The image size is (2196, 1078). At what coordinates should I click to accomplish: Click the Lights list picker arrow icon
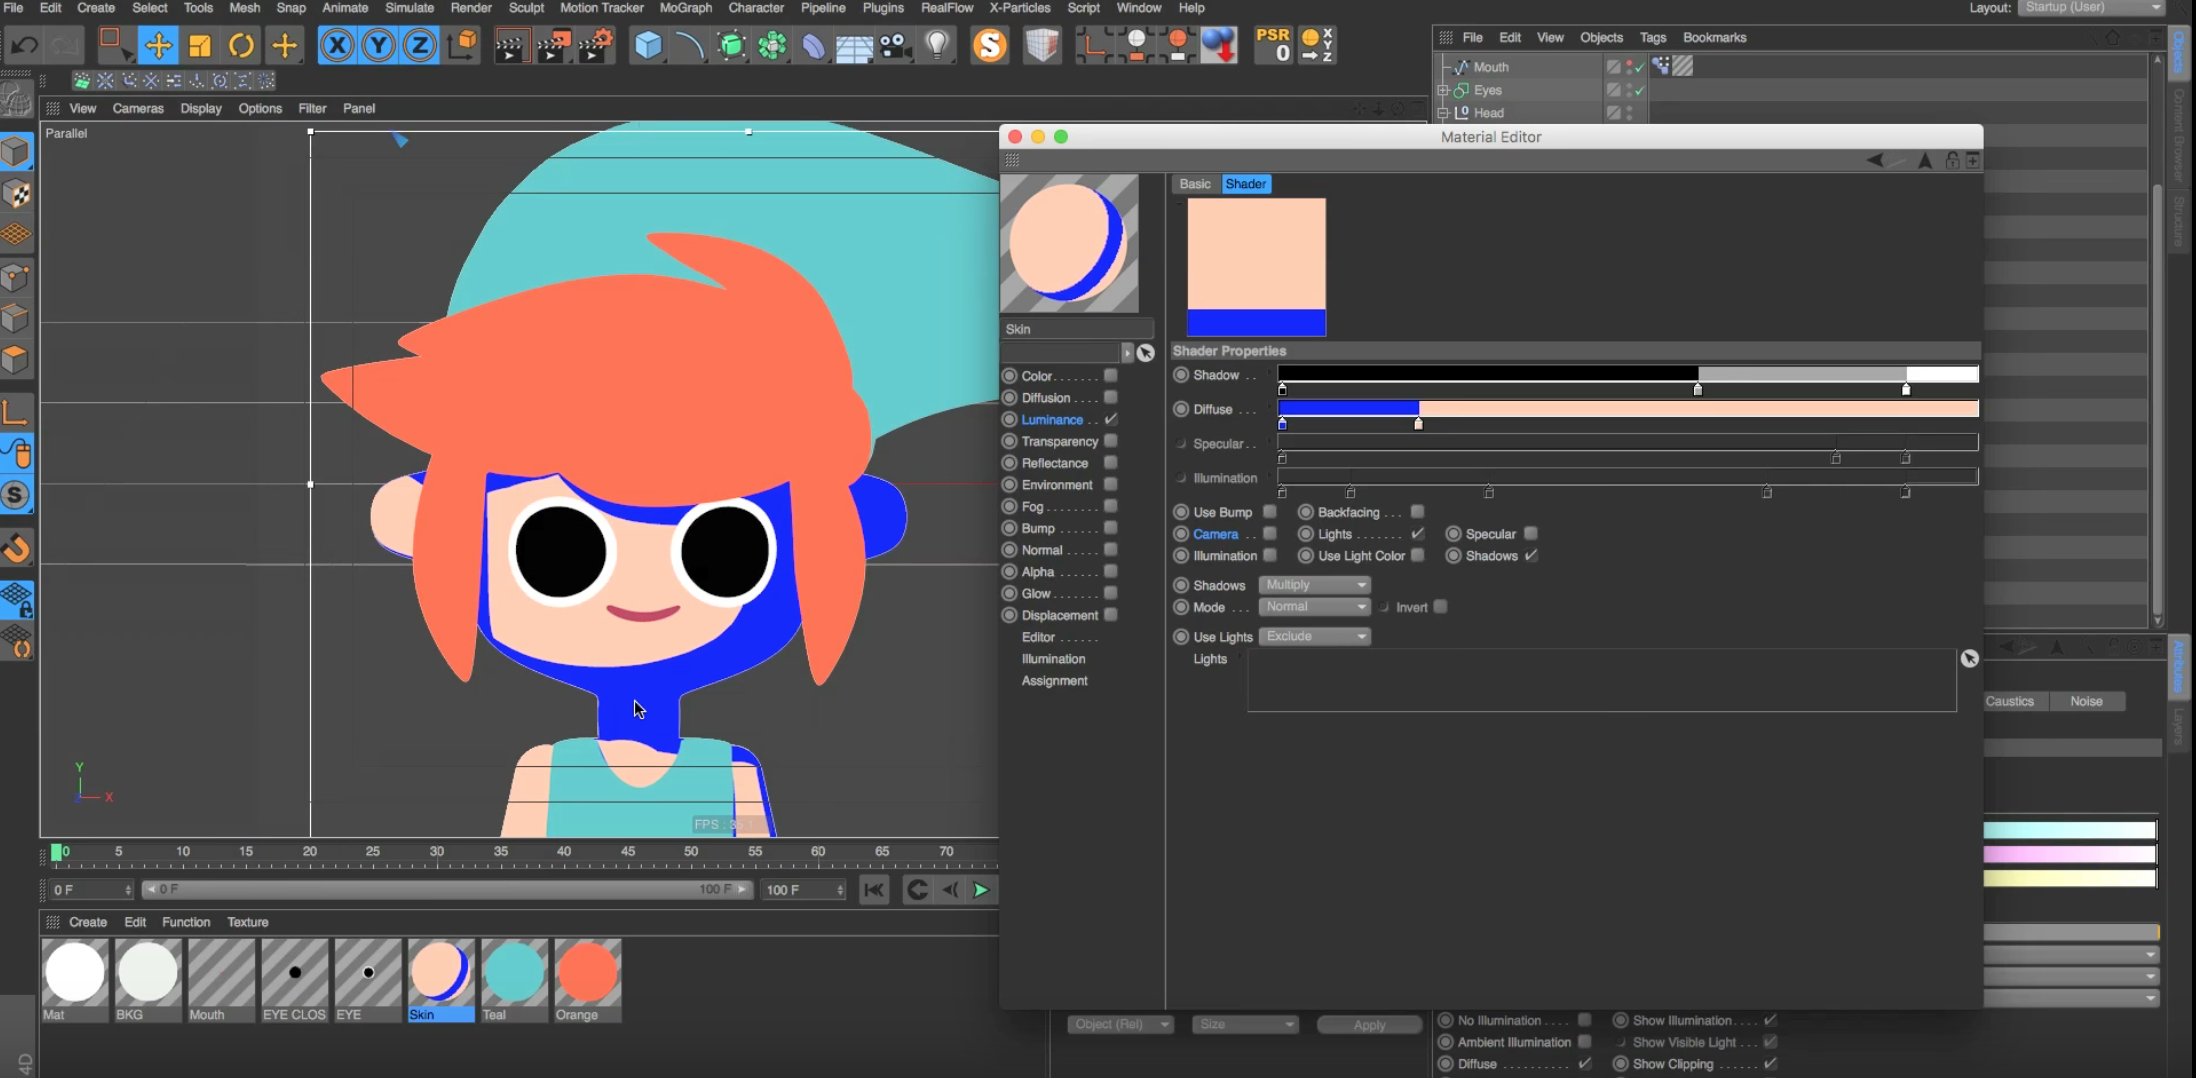(x=1969, y=658)
